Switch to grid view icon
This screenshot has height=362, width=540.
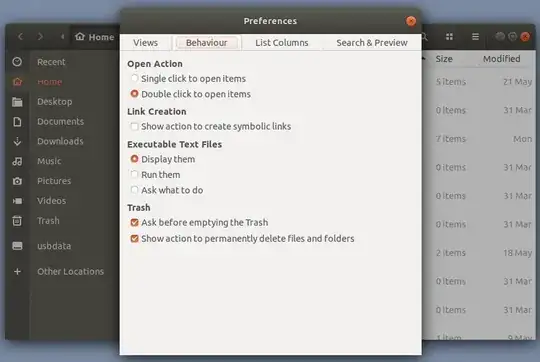[x=449, y=37]
